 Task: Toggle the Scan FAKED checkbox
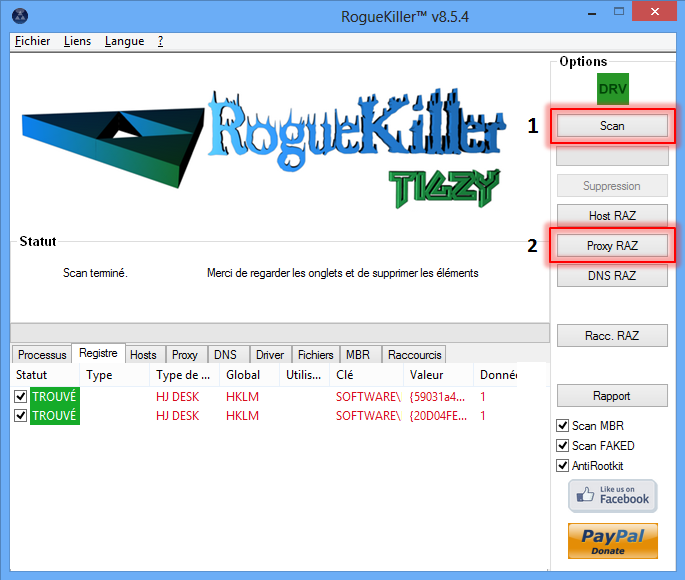(563, 445)
